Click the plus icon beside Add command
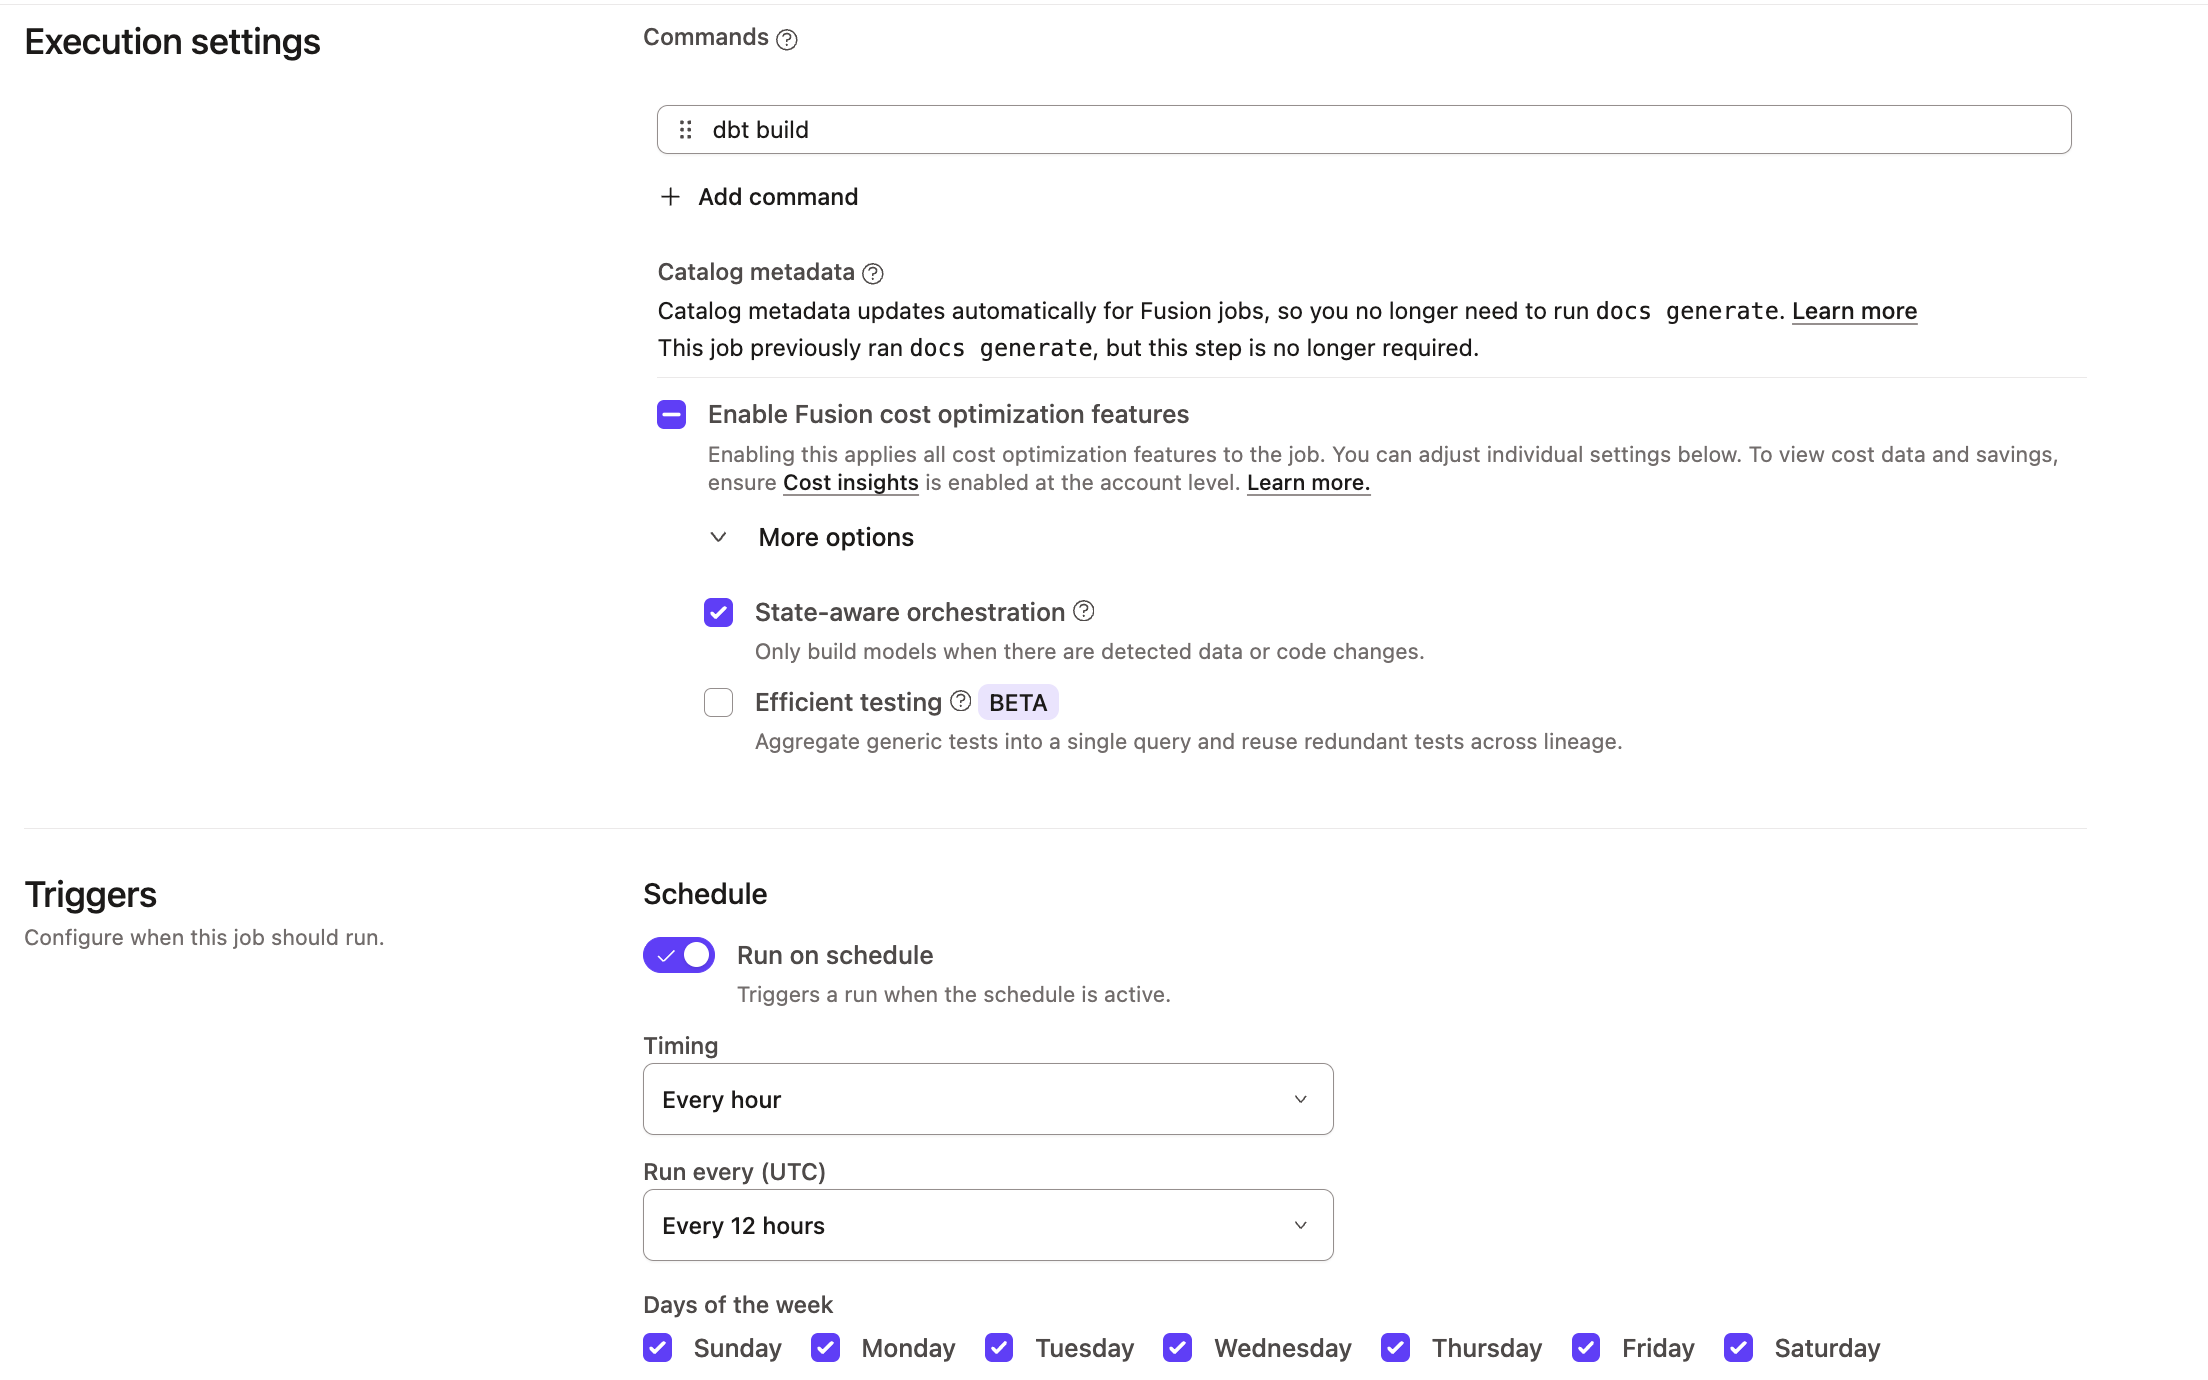The image size is (2208, 1380). click(670, 197)
